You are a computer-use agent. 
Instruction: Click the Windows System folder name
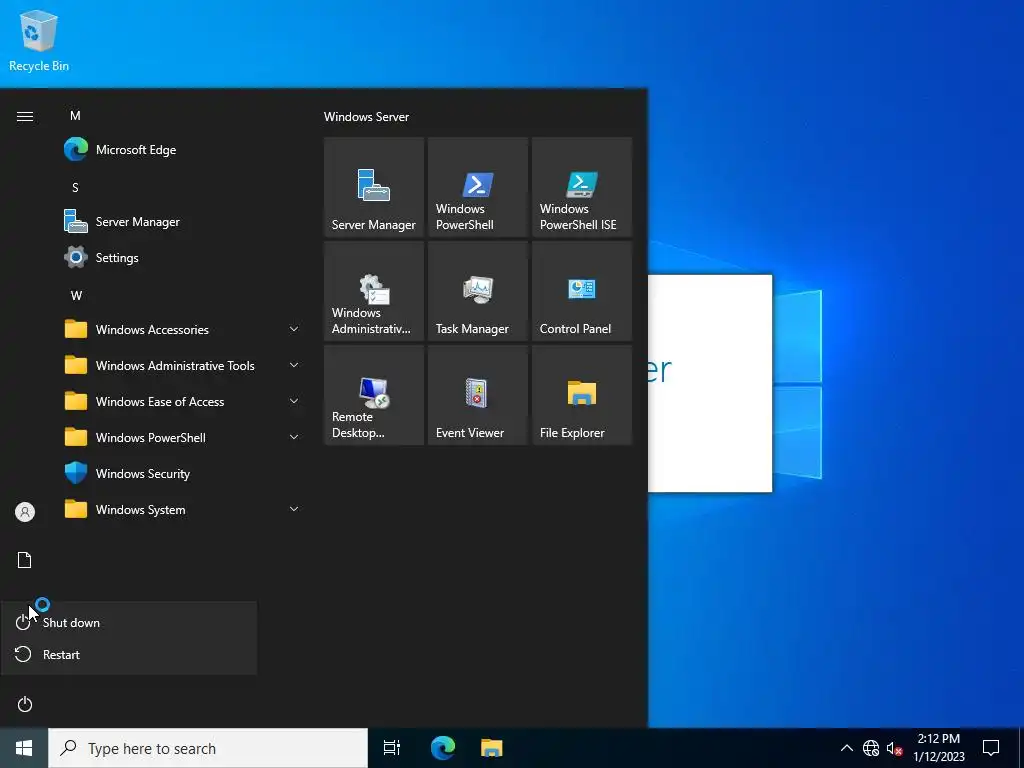point(140,510)
